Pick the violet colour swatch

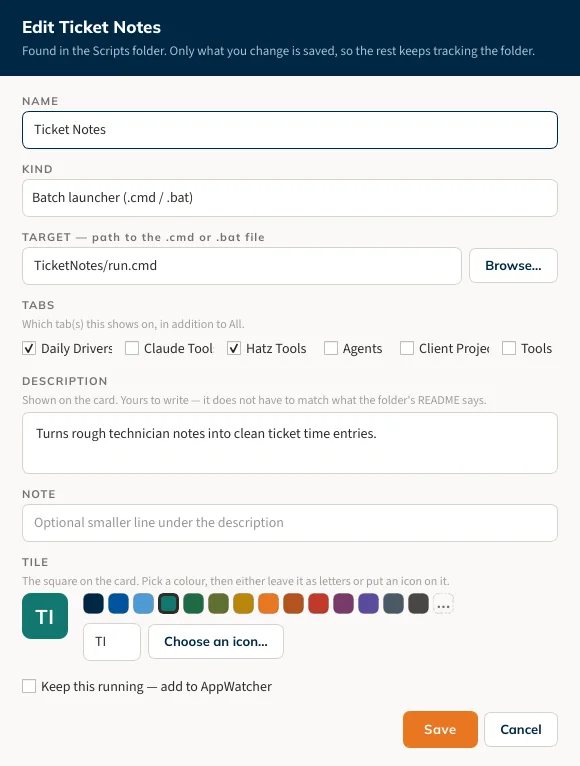tap(368, 604)
